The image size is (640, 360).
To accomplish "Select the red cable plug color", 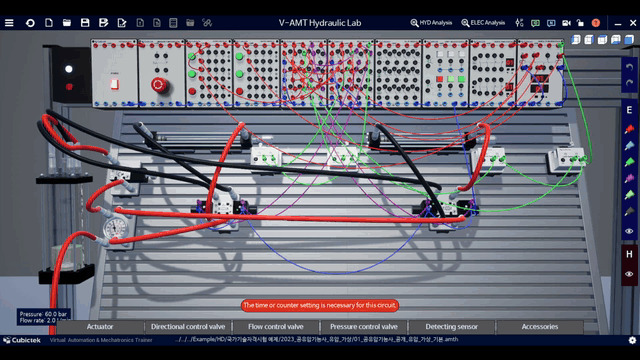I will (x=629, y=129).
